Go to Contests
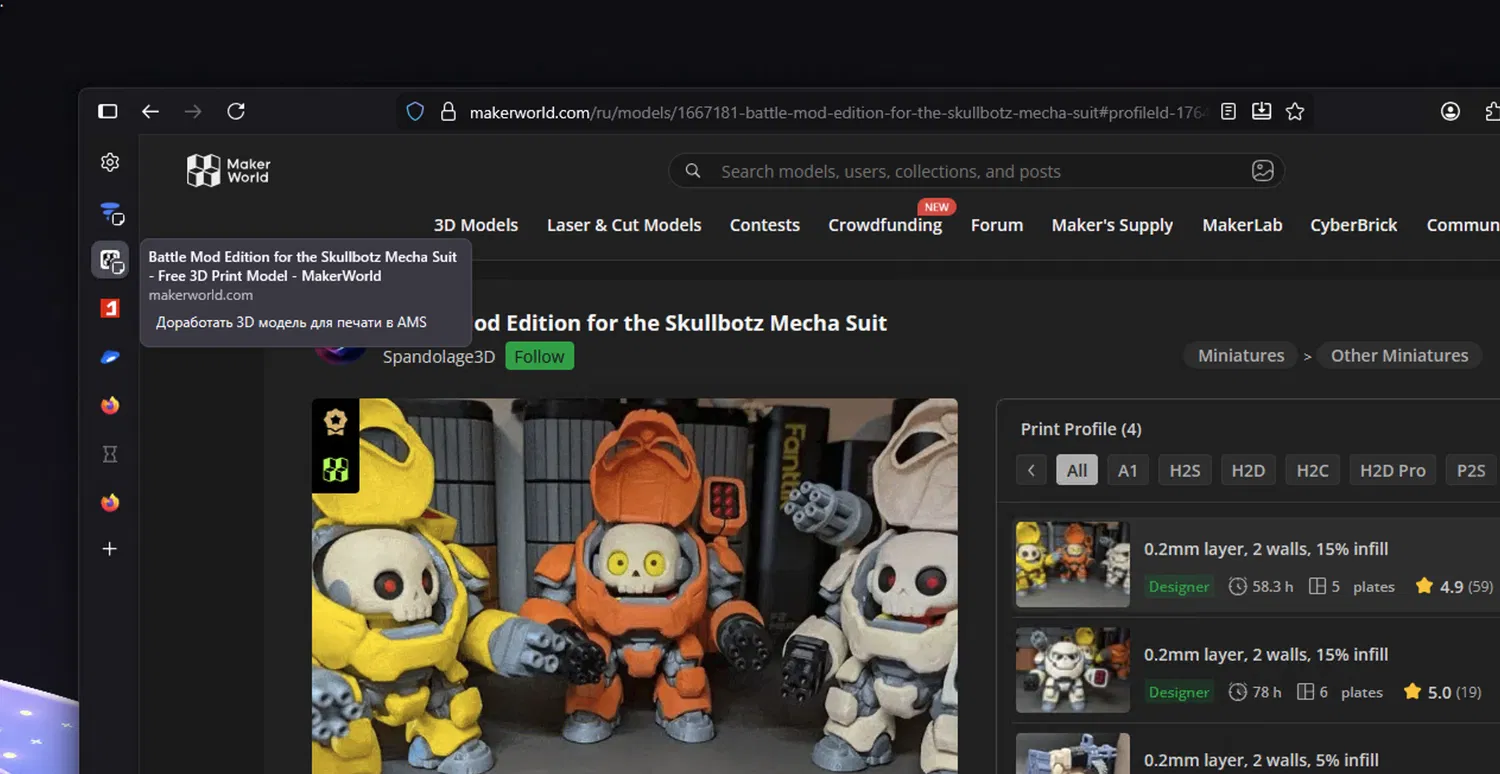The width and height of the screenshot is (1500, 774). [x=765, y=225]
